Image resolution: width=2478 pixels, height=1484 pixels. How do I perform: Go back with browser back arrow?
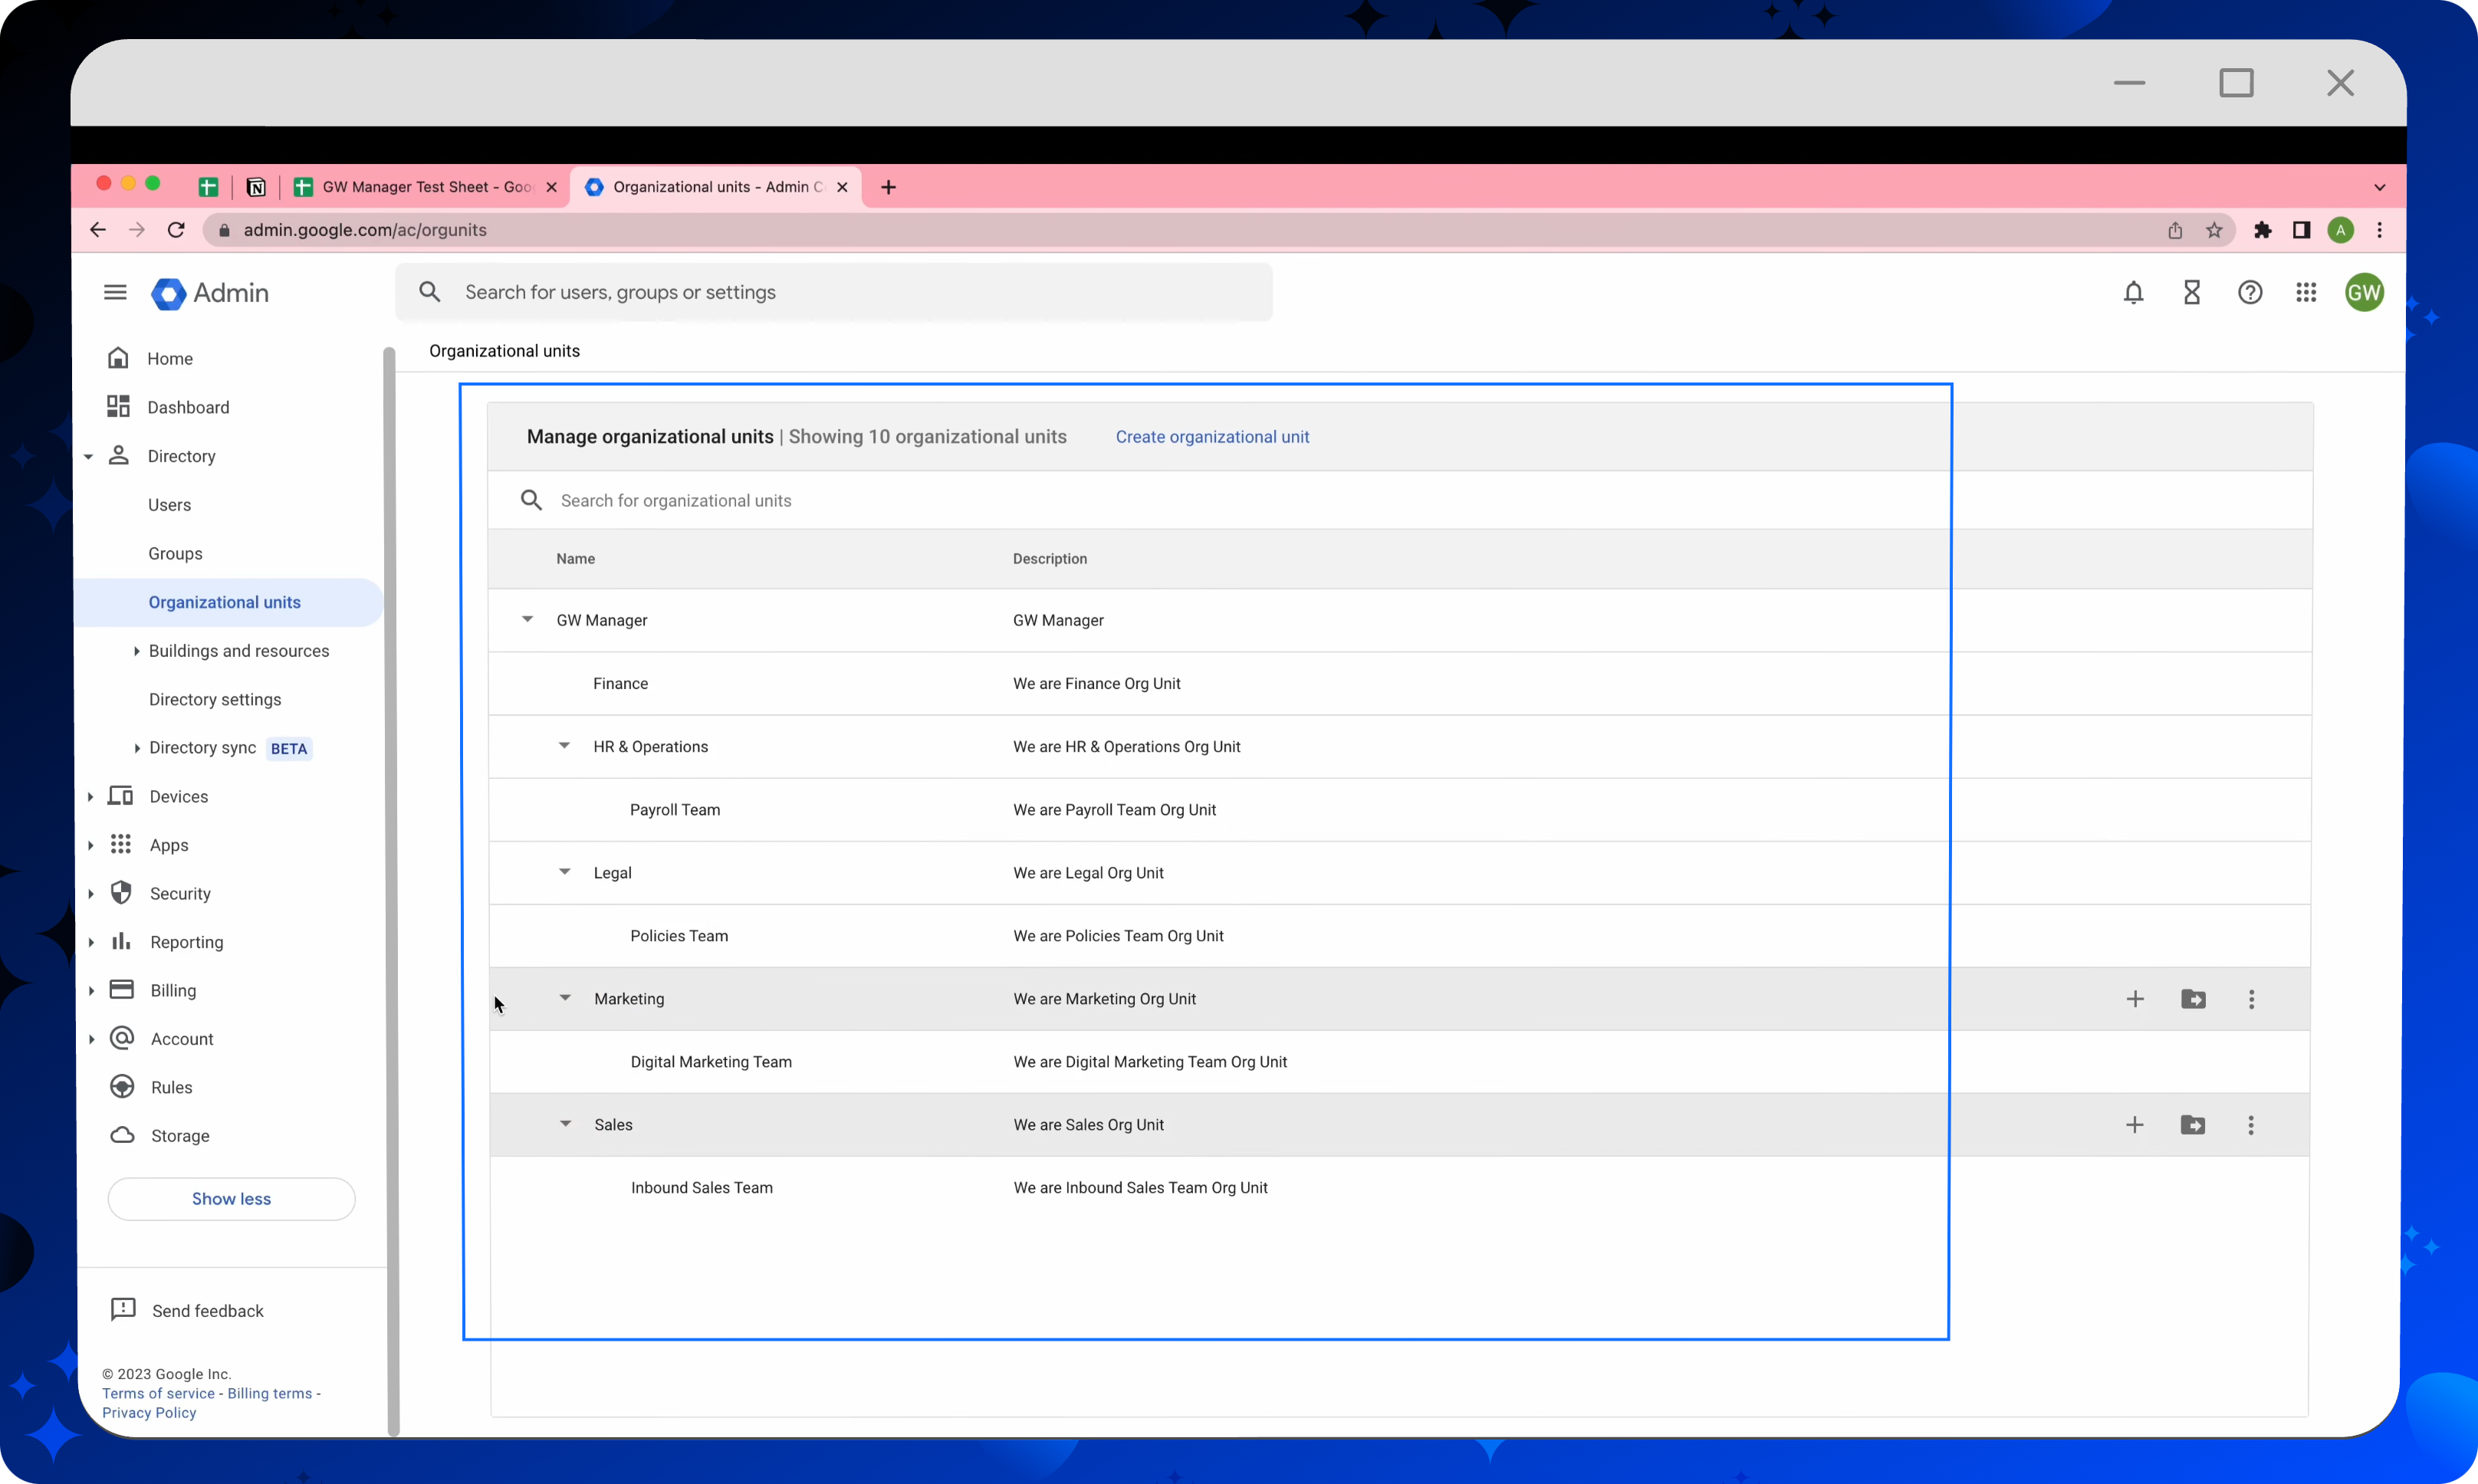97,230
